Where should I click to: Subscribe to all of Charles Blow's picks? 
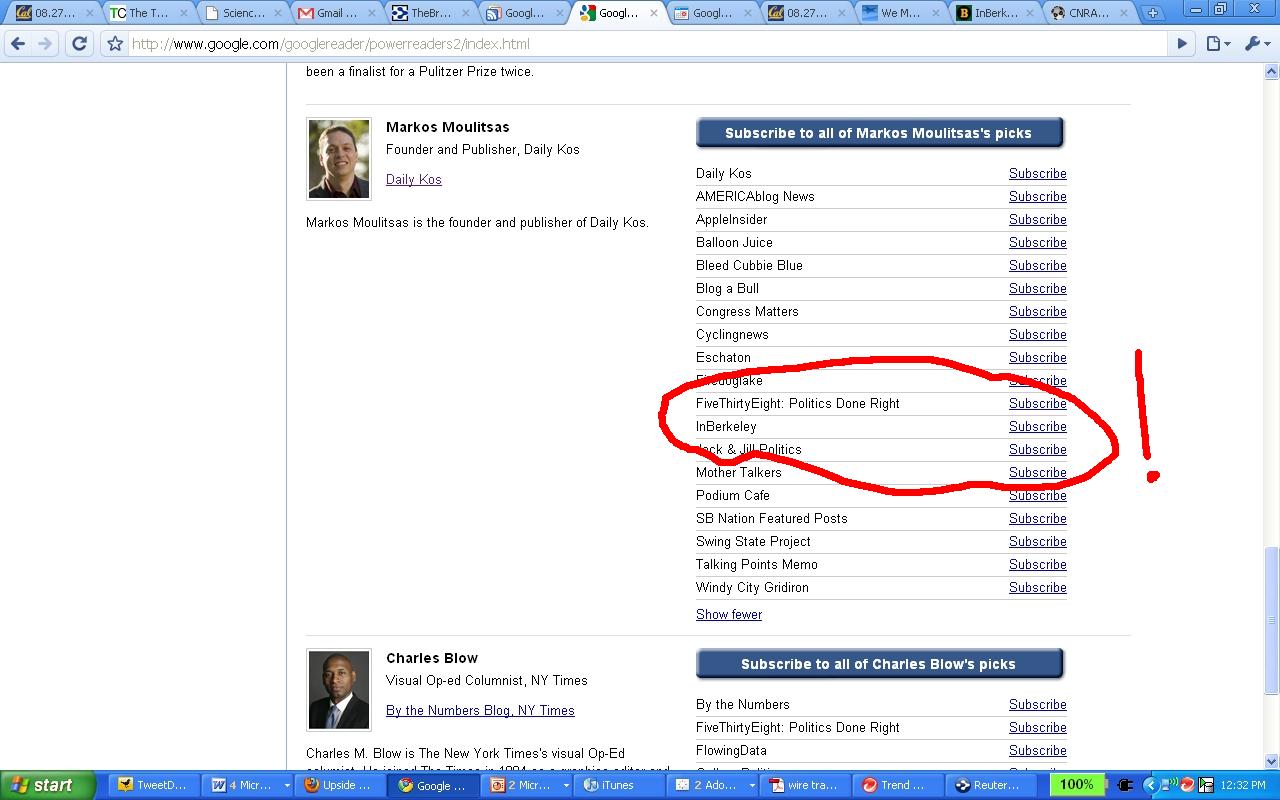879,664
